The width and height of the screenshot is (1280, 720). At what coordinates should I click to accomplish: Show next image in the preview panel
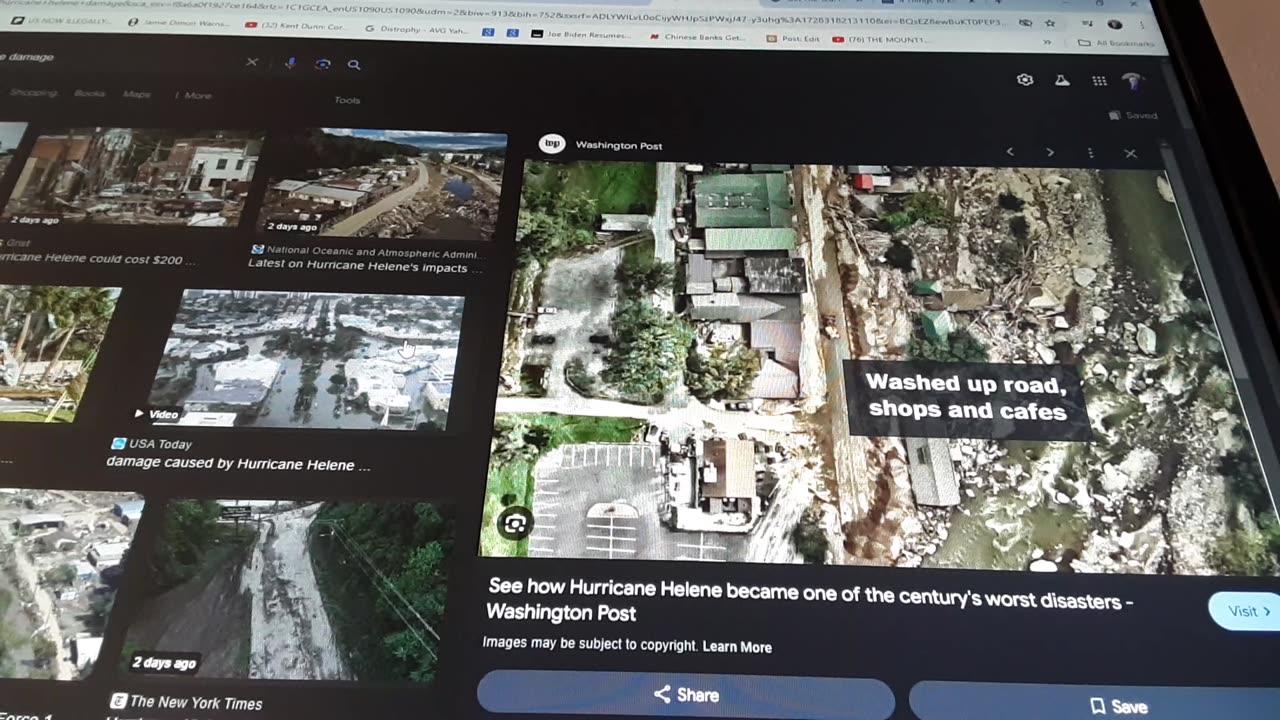pos(1050,152)
